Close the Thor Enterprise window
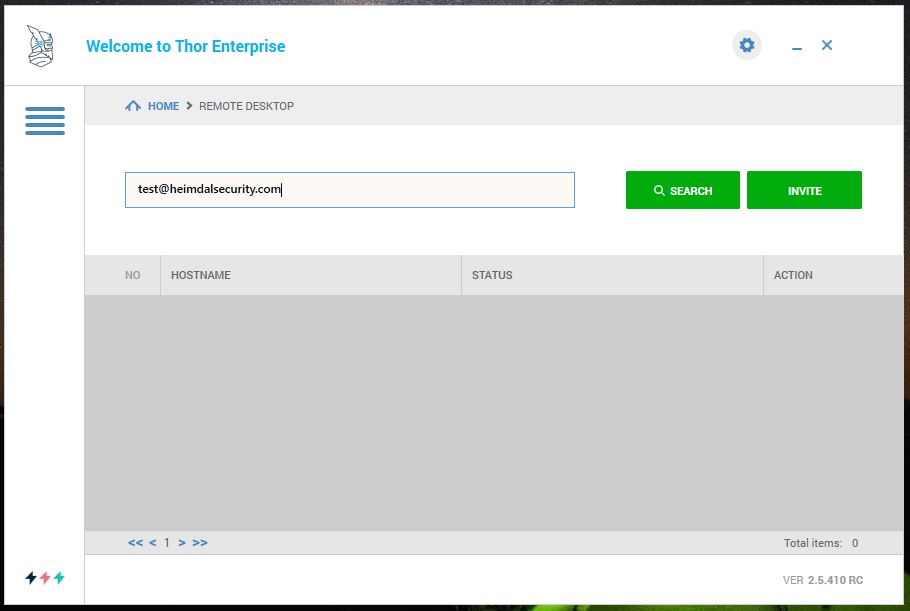Viewport: 910px width, 611px height. pyautogui.click(x=827, y=45)
